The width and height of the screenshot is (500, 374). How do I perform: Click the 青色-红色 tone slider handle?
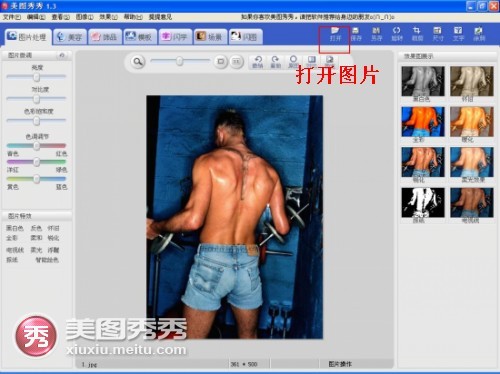pos(36,146)
